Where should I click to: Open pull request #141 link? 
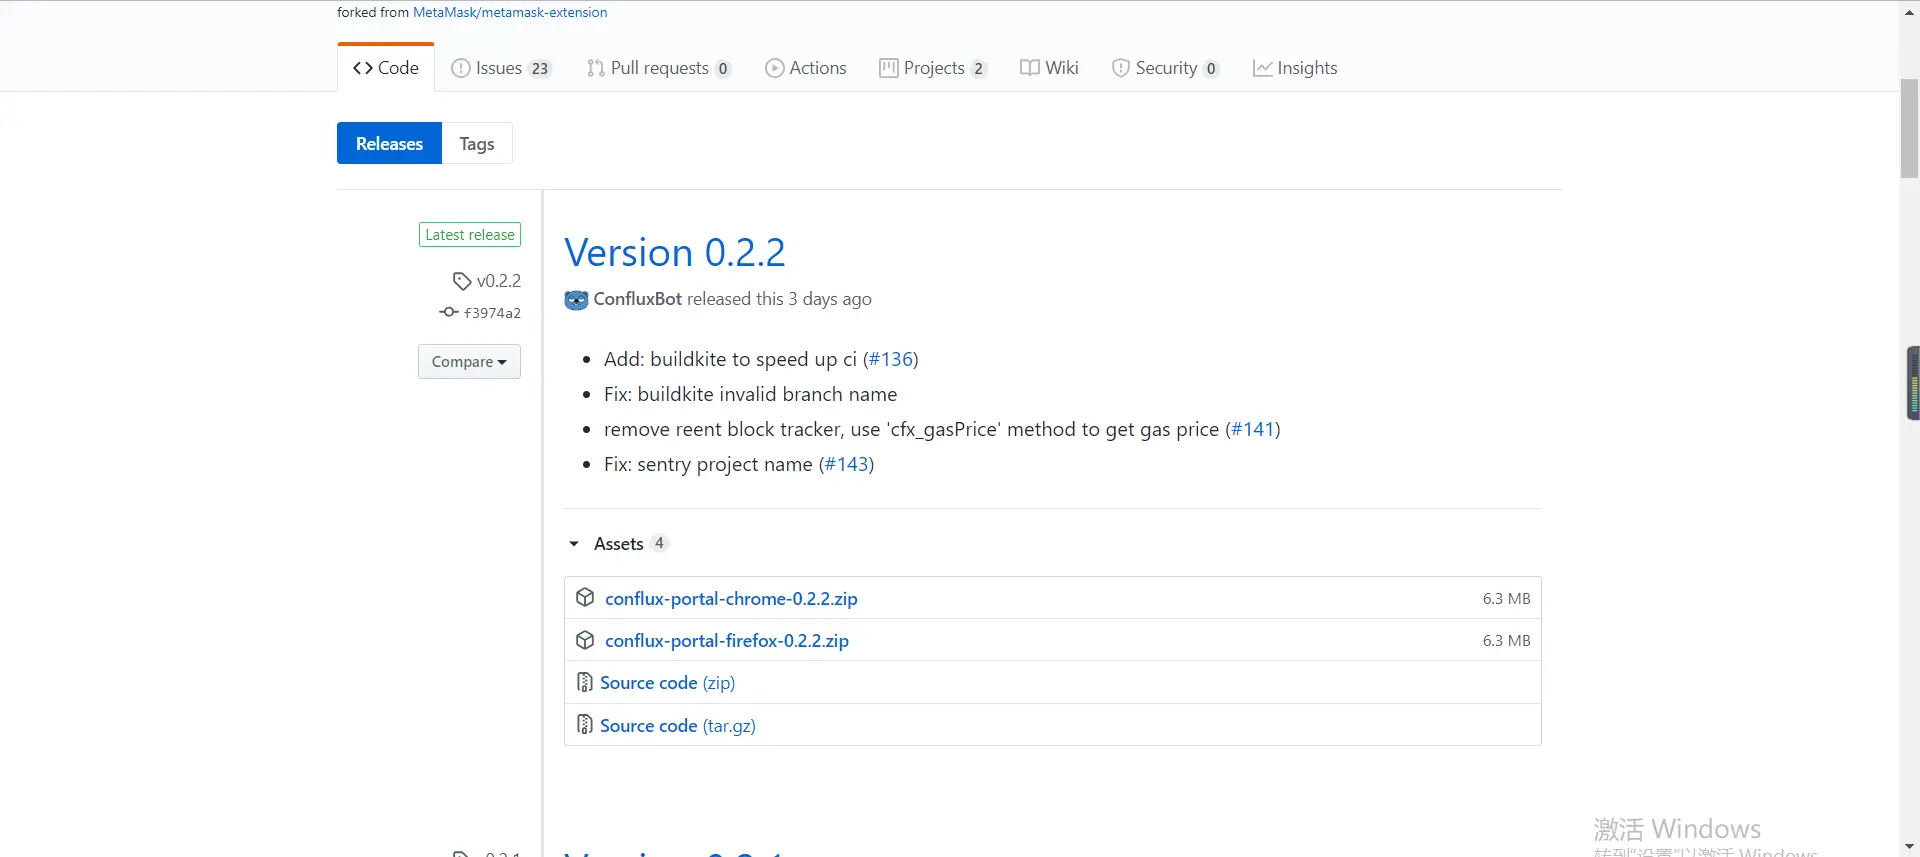tap(1253, 429)
